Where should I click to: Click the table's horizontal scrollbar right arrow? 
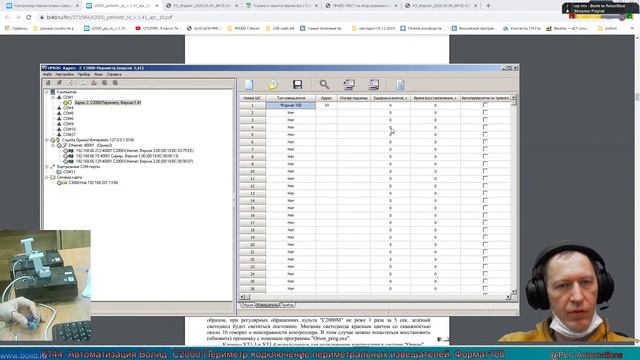tap(508, 297)
